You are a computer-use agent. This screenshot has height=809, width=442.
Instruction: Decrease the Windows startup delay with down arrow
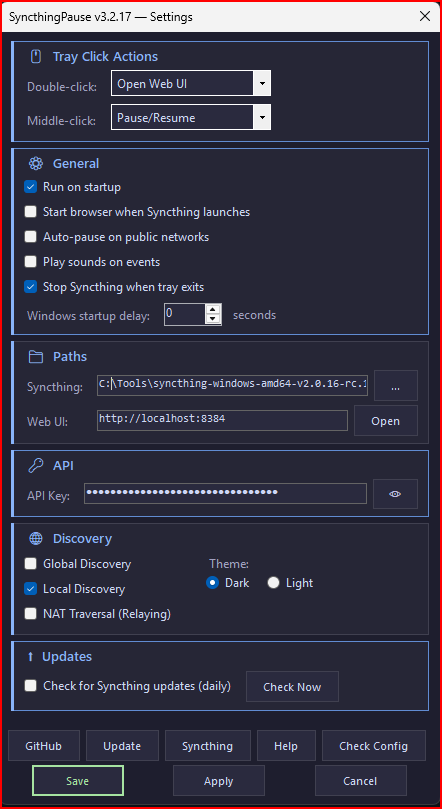tap(213, 319)
